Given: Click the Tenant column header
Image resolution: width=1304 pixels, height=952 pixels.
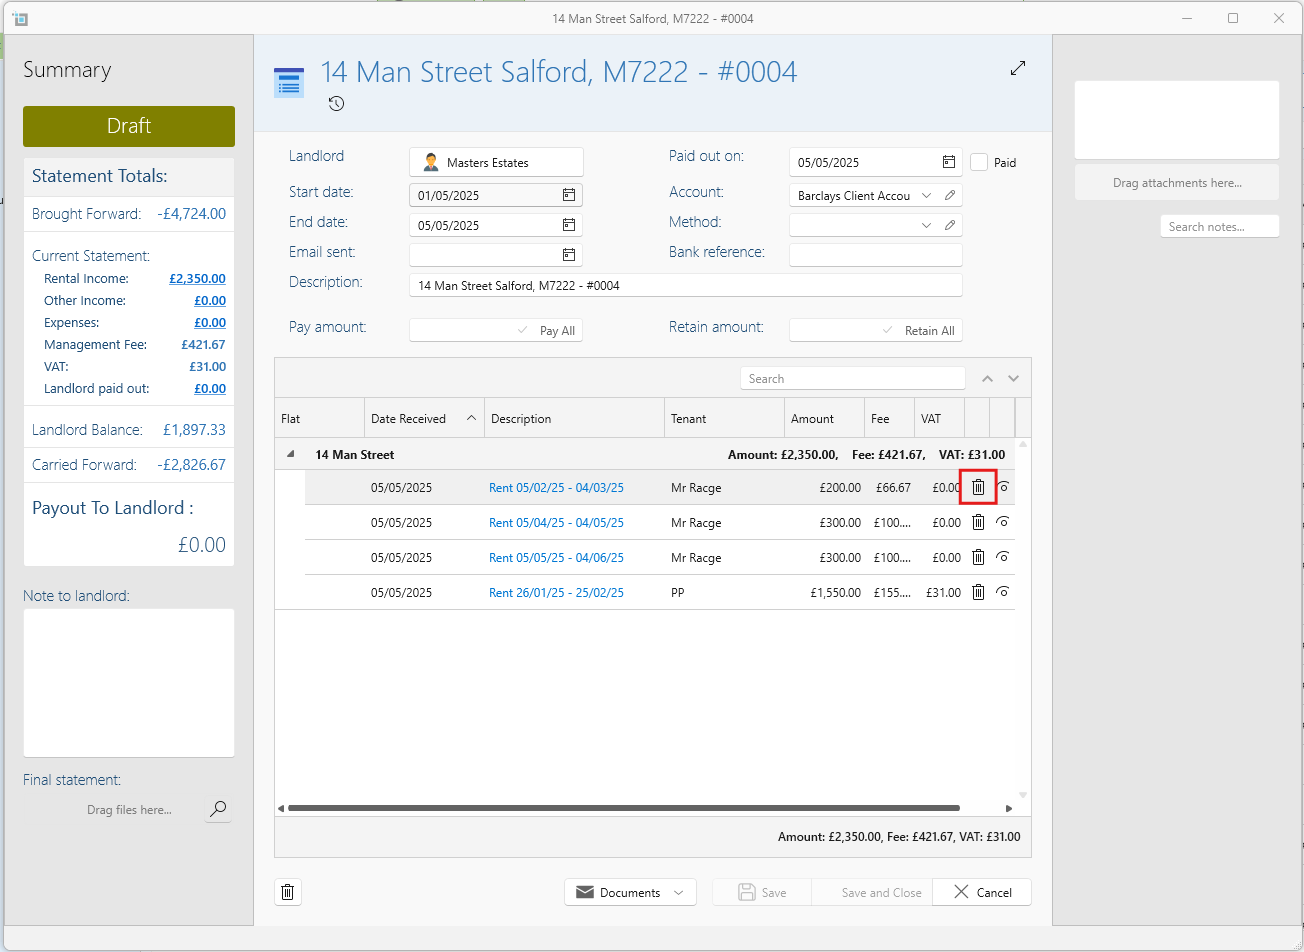Looking at the screenshot, I should coord(725,419).
